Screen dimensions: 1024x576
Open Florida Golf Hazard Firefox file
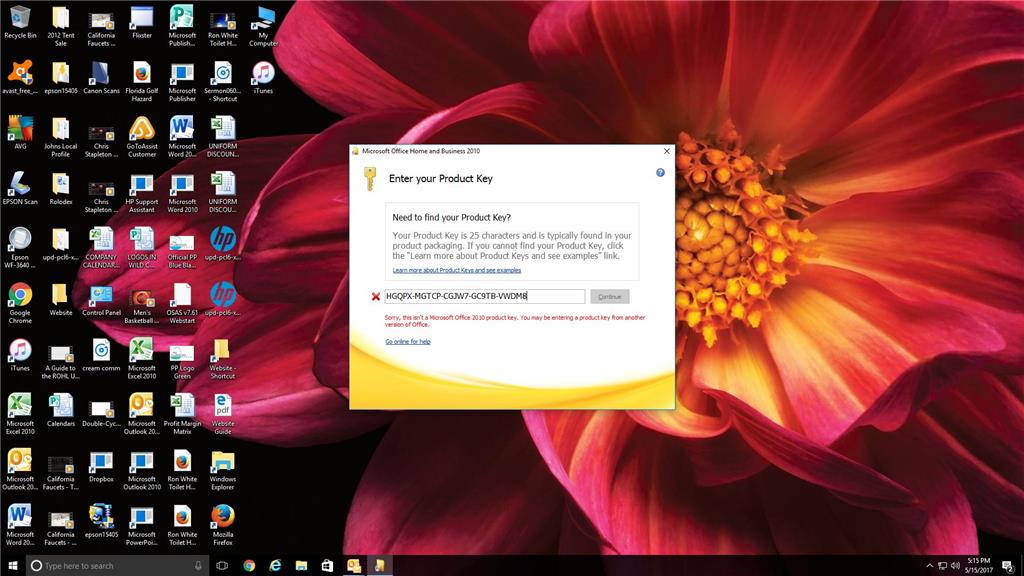[x=142, y=81]
